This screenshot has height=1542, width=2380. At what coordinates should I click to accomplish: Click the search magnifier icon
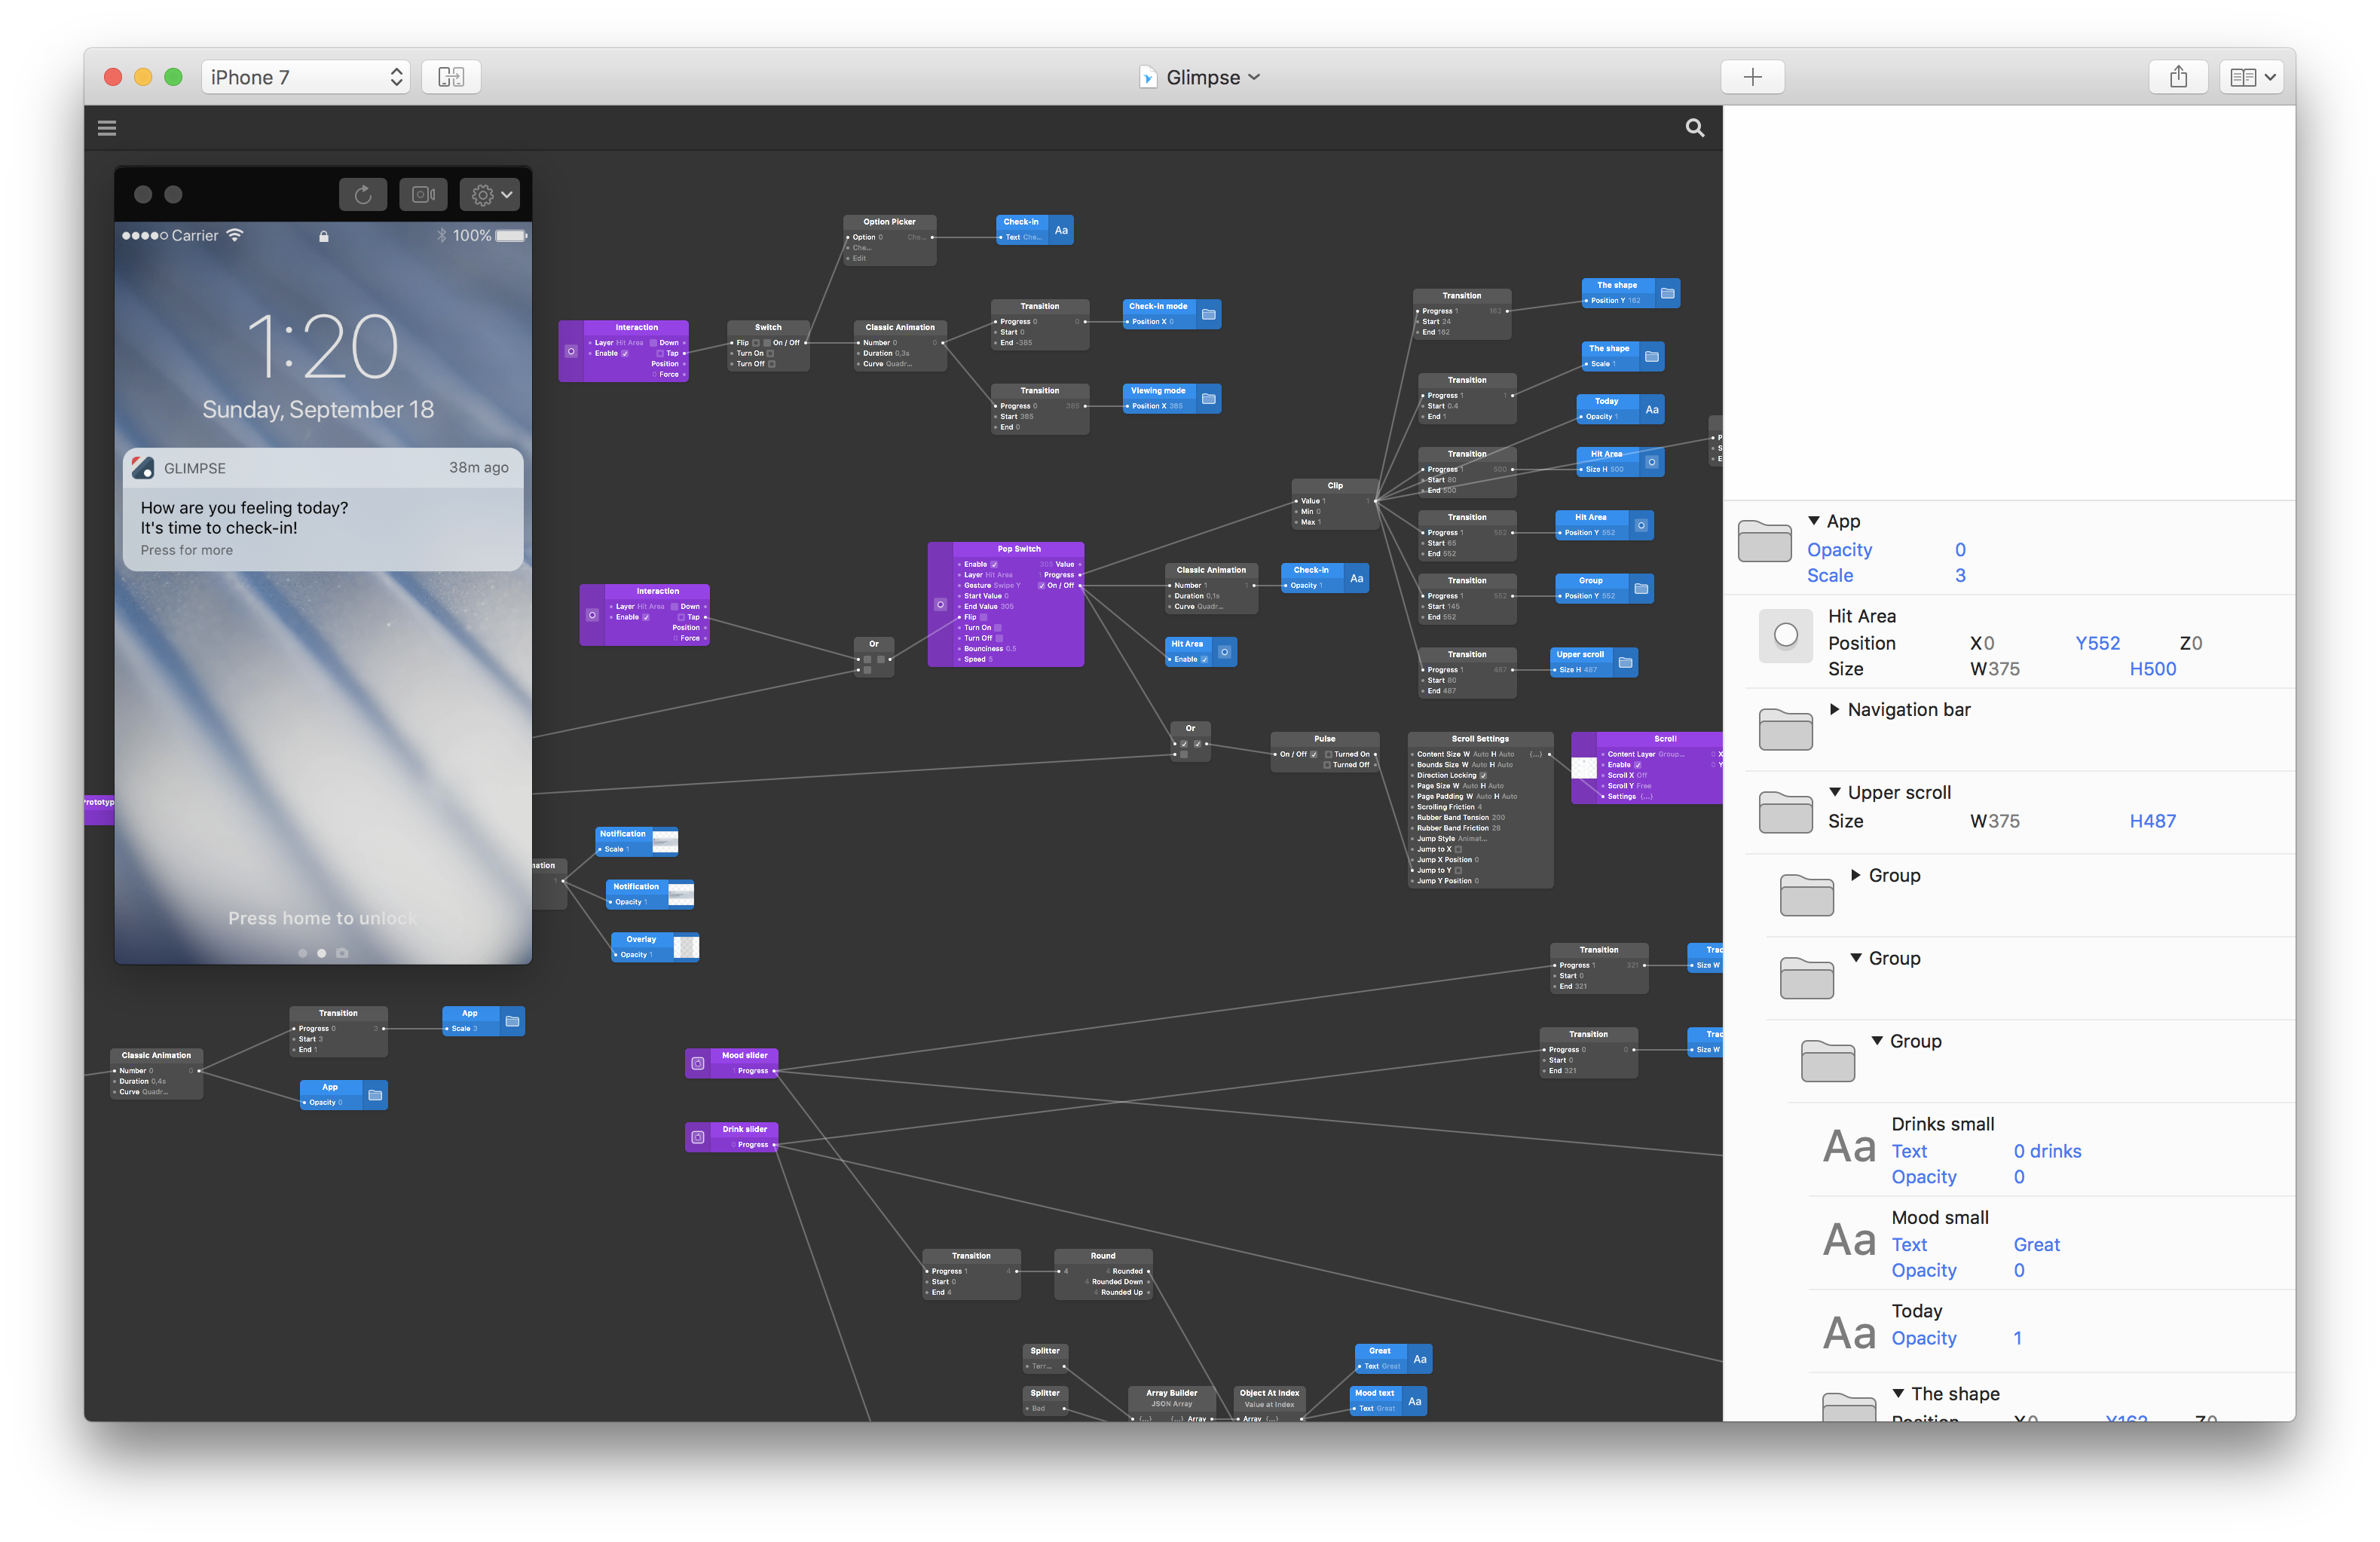[1695, 128]
